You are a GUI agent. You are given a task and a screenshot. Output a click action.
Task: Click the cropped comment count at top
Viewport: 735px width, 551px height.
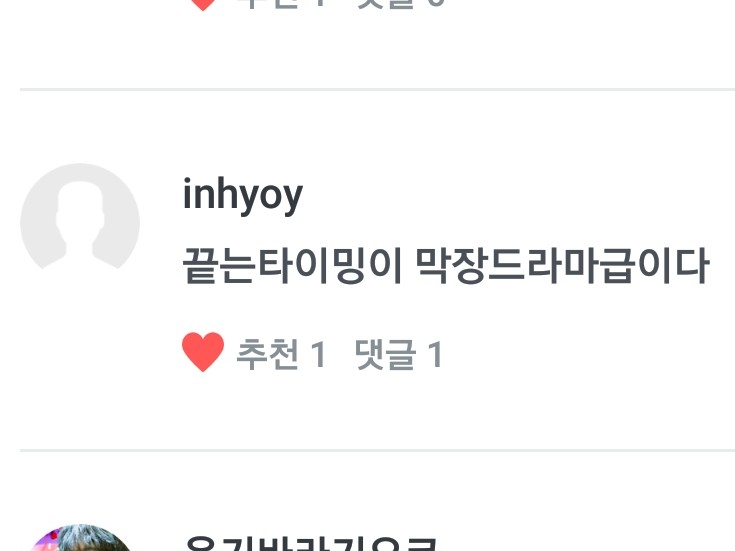(x=436, y=4)
